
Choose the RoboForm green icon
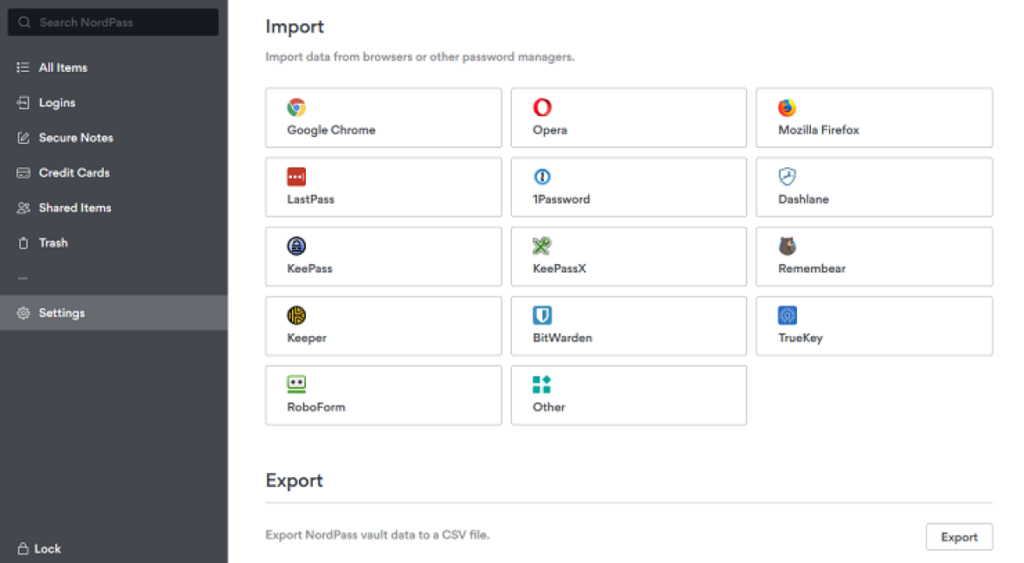pos(296,385)
